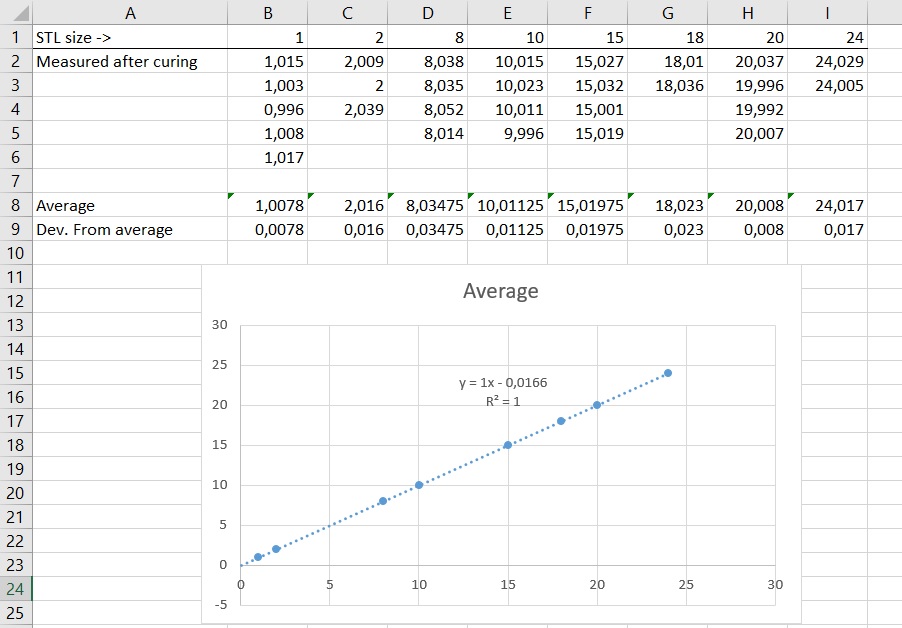The image size is (902, 628).
Task: Select the 'Measured after curing' cell
Action: pos(130,62)
